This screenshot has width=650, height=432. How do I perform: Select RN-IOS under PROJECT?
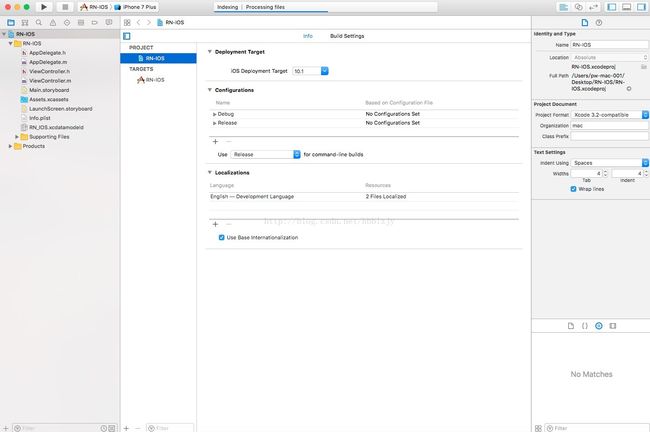click(158, 58)
